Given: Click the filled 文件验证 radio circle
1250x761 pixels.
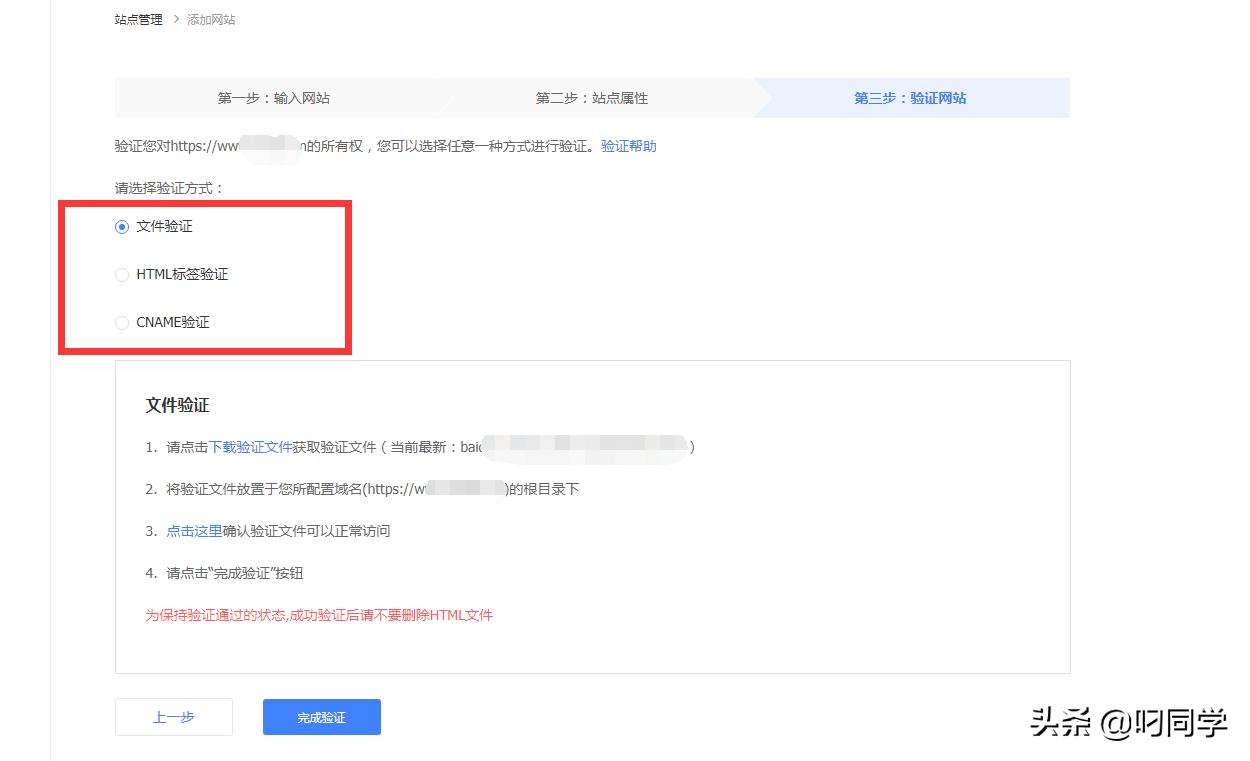Looking at the screenshot, I should [x=121, y=226].
